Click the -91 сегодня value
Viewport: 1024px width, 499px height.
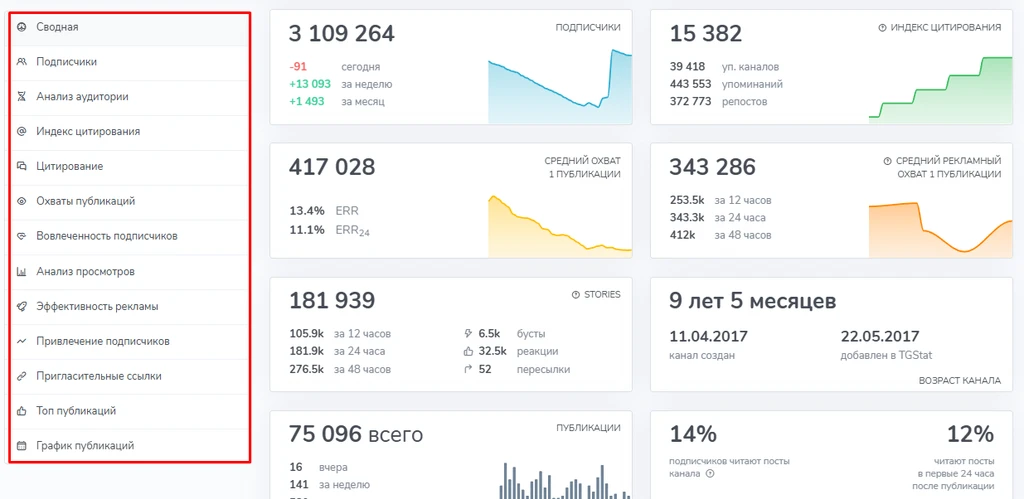298,67
